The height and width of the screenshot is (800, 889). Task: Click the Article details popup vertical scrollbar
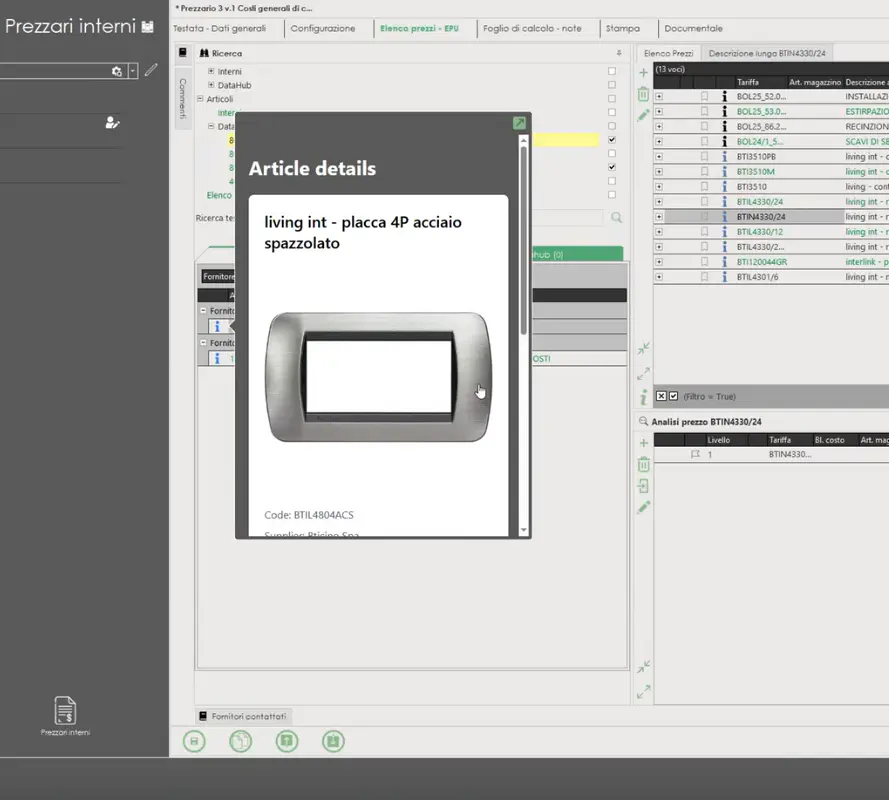click(523, 240)
